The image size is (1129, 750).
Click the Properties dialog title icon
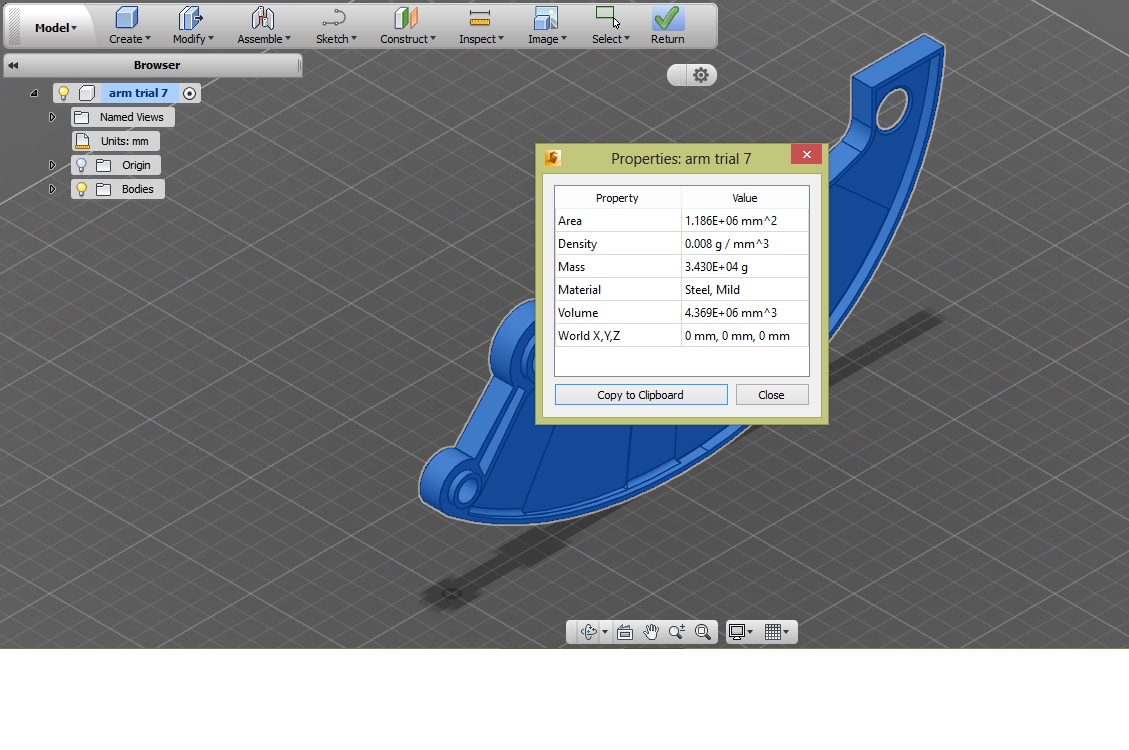point(553,158)
